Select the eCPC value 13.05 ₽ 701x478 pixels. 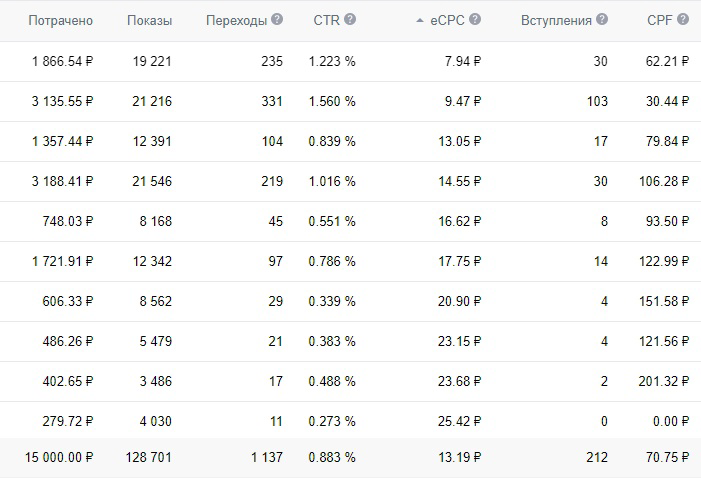point(460,141)
